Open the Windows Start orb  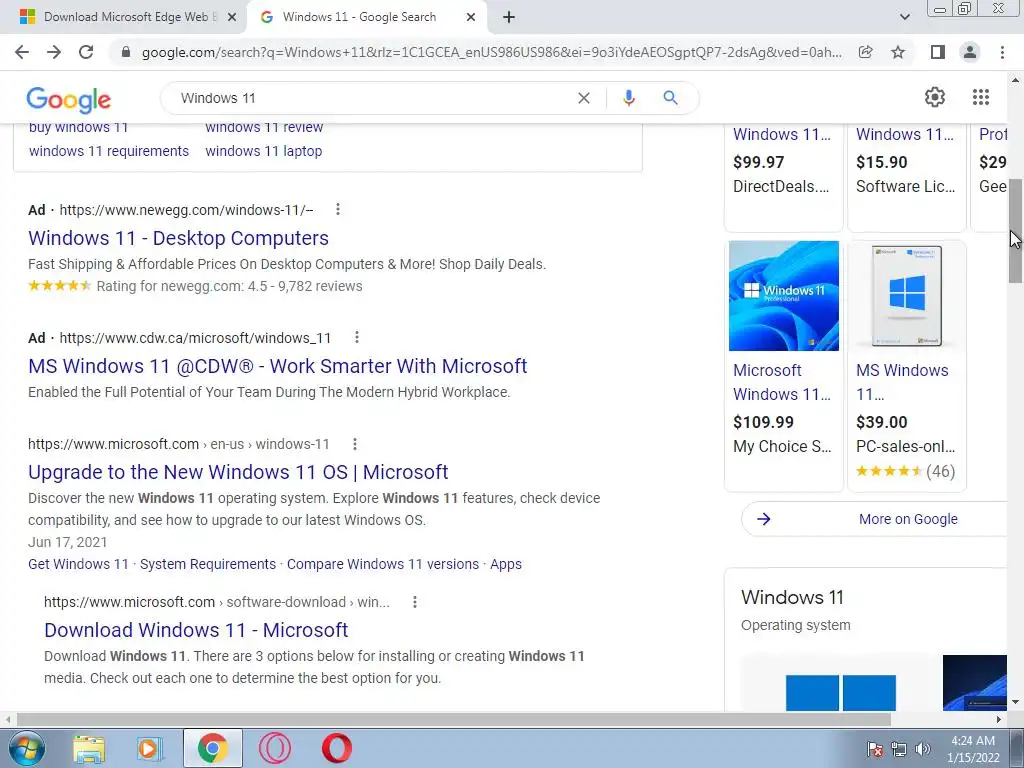27,748
